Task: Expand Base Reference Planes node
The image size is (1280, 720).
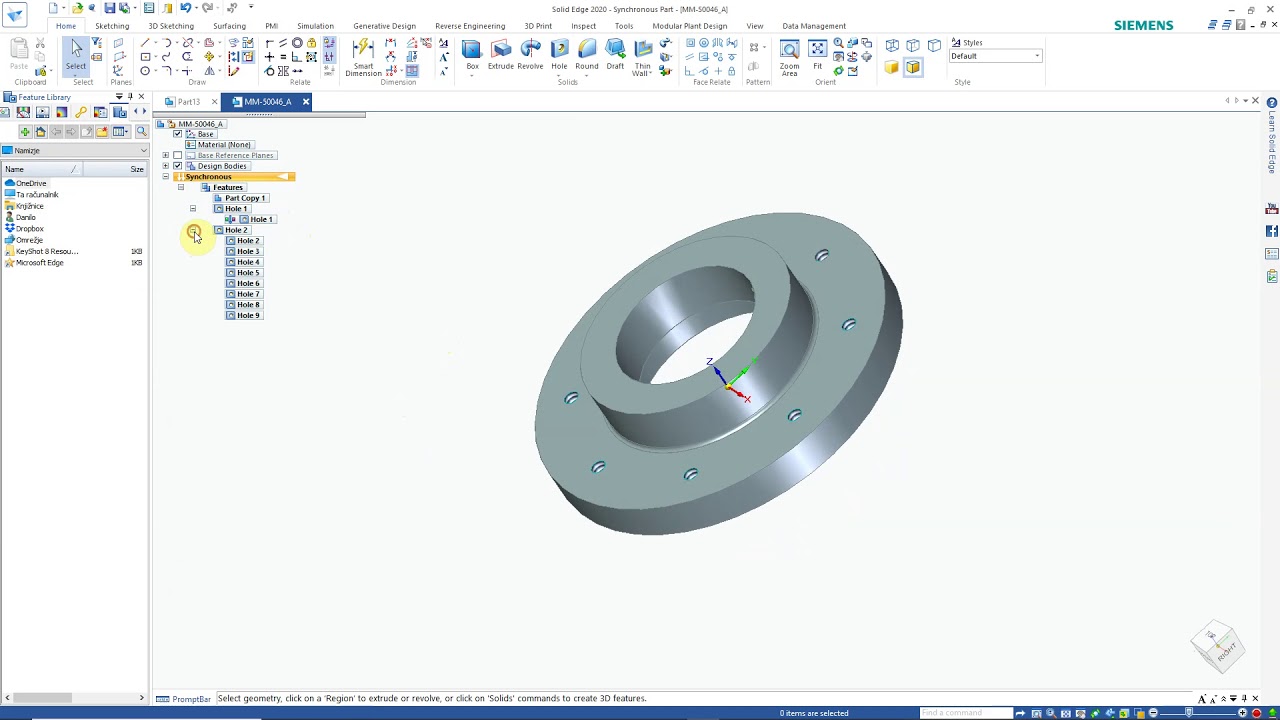Action: click(x=165, y=155)
